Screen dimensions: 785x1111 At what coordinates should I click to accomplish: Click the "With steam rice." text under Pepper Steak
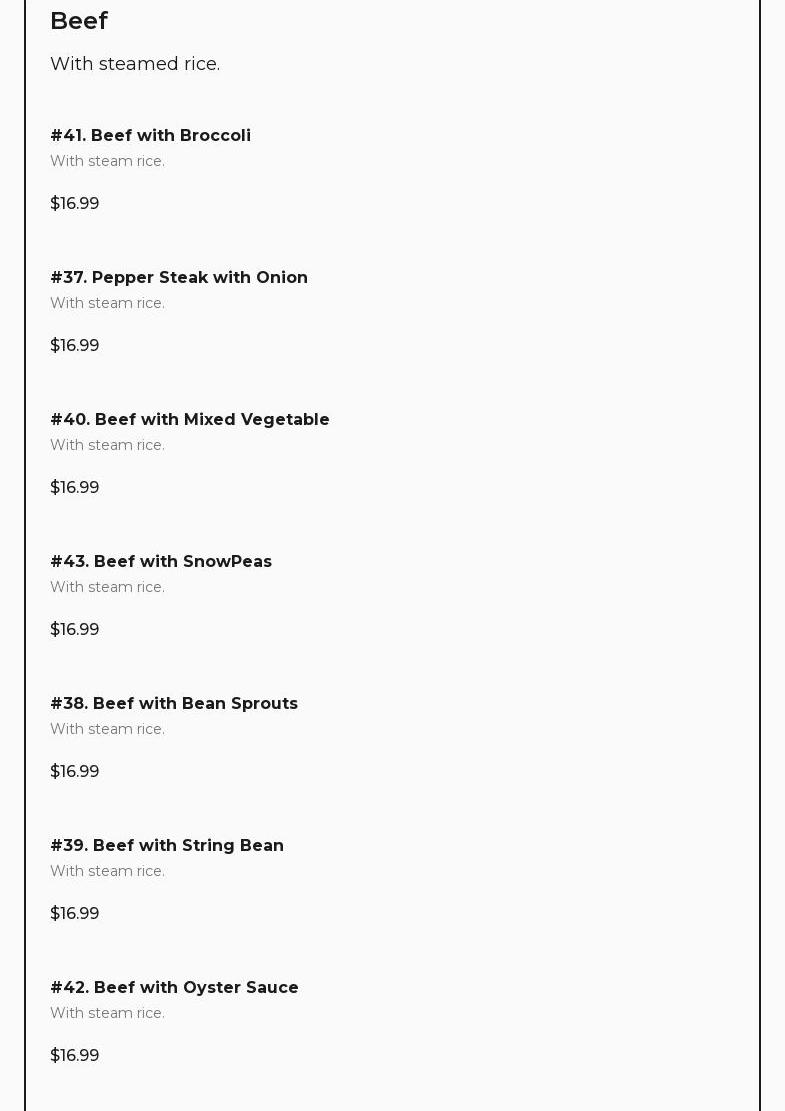[x=107, y=303]
